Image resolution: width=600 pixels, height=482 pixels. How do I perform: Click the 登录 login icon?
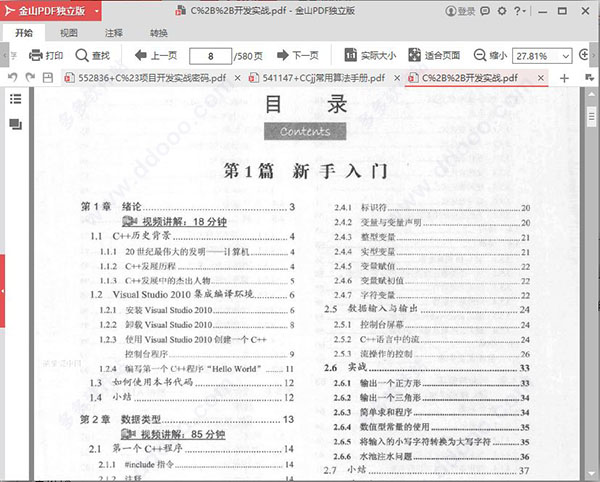click(x=460, y=11)
